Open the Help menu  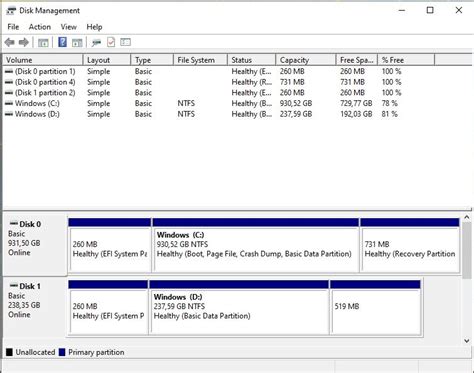pyautogui.click(x=94, y=27)
